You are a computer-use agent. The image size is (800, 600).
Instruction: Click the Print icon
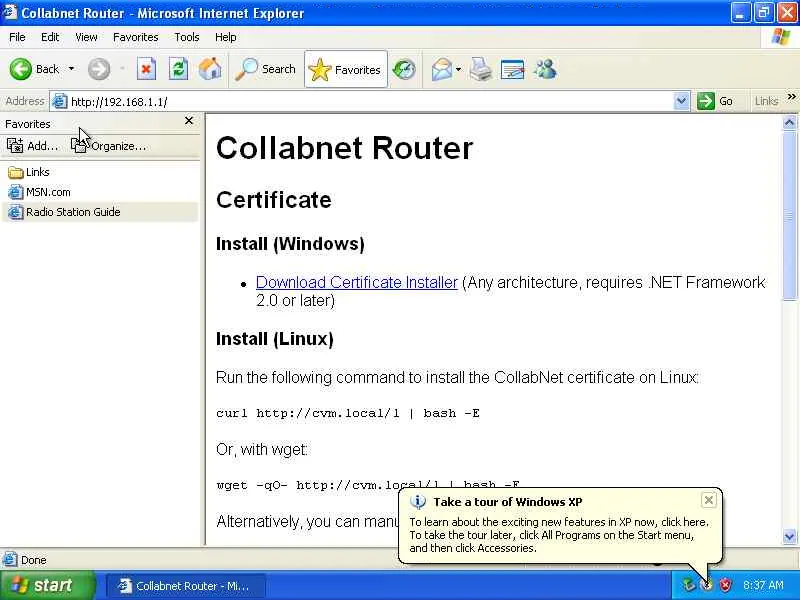click(x=481, y=69)
